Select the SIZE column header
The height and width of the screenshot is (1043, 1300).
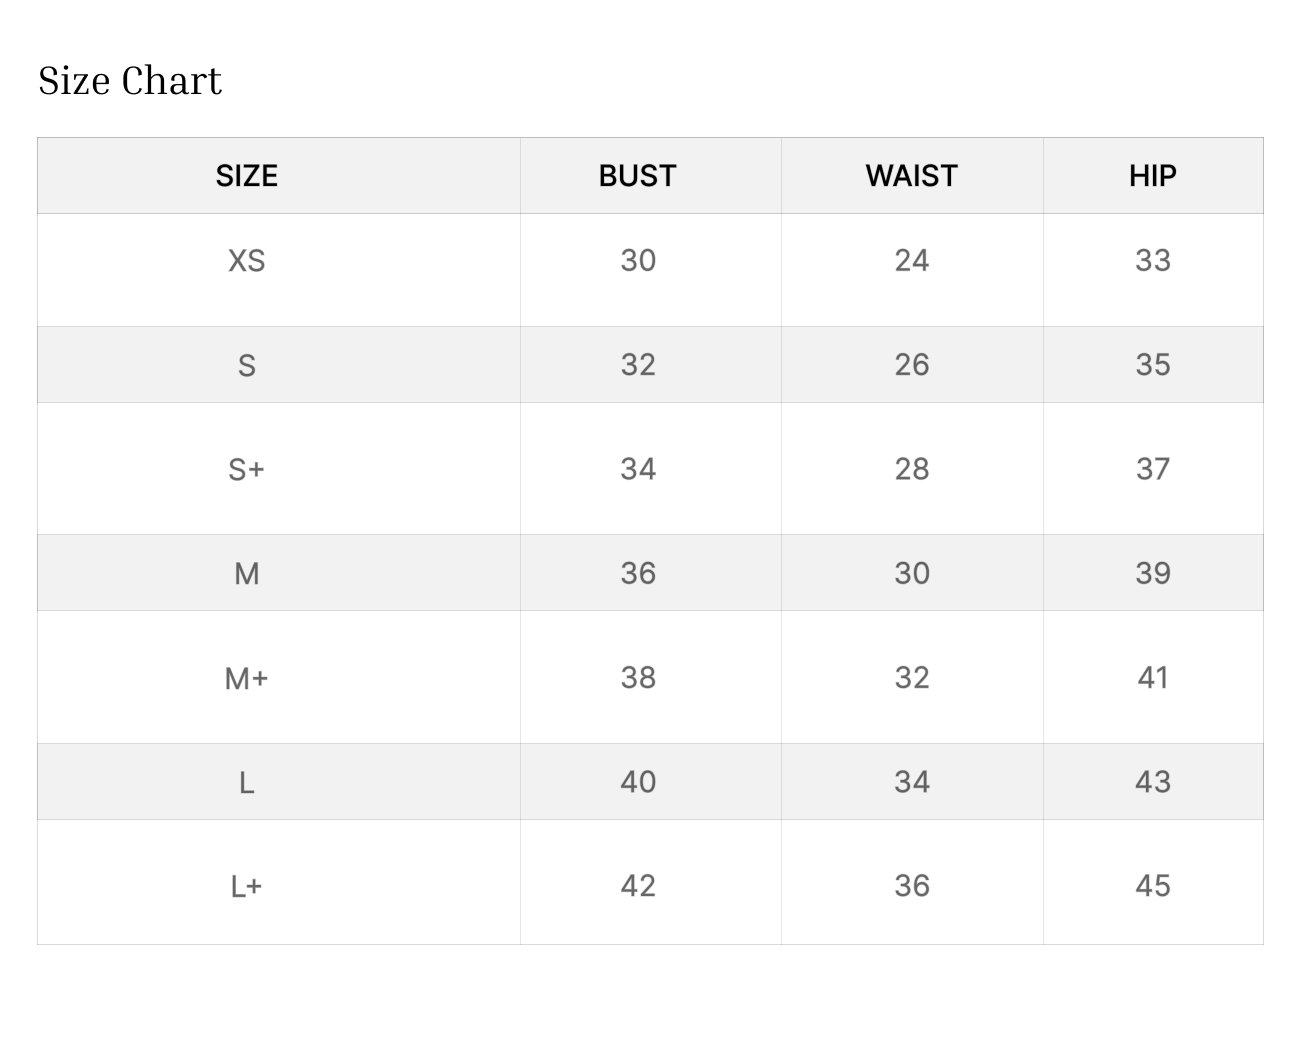point(247,176)
